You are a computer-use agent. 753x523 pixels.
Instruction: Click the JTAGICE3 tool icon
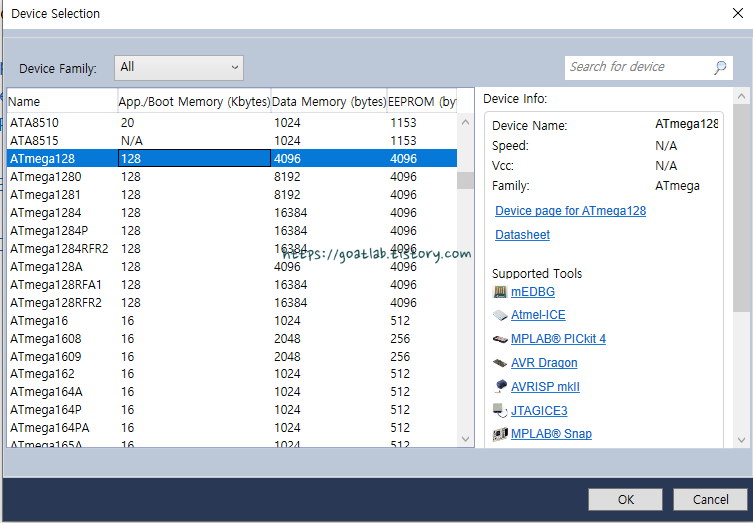(x=500, y=411)
